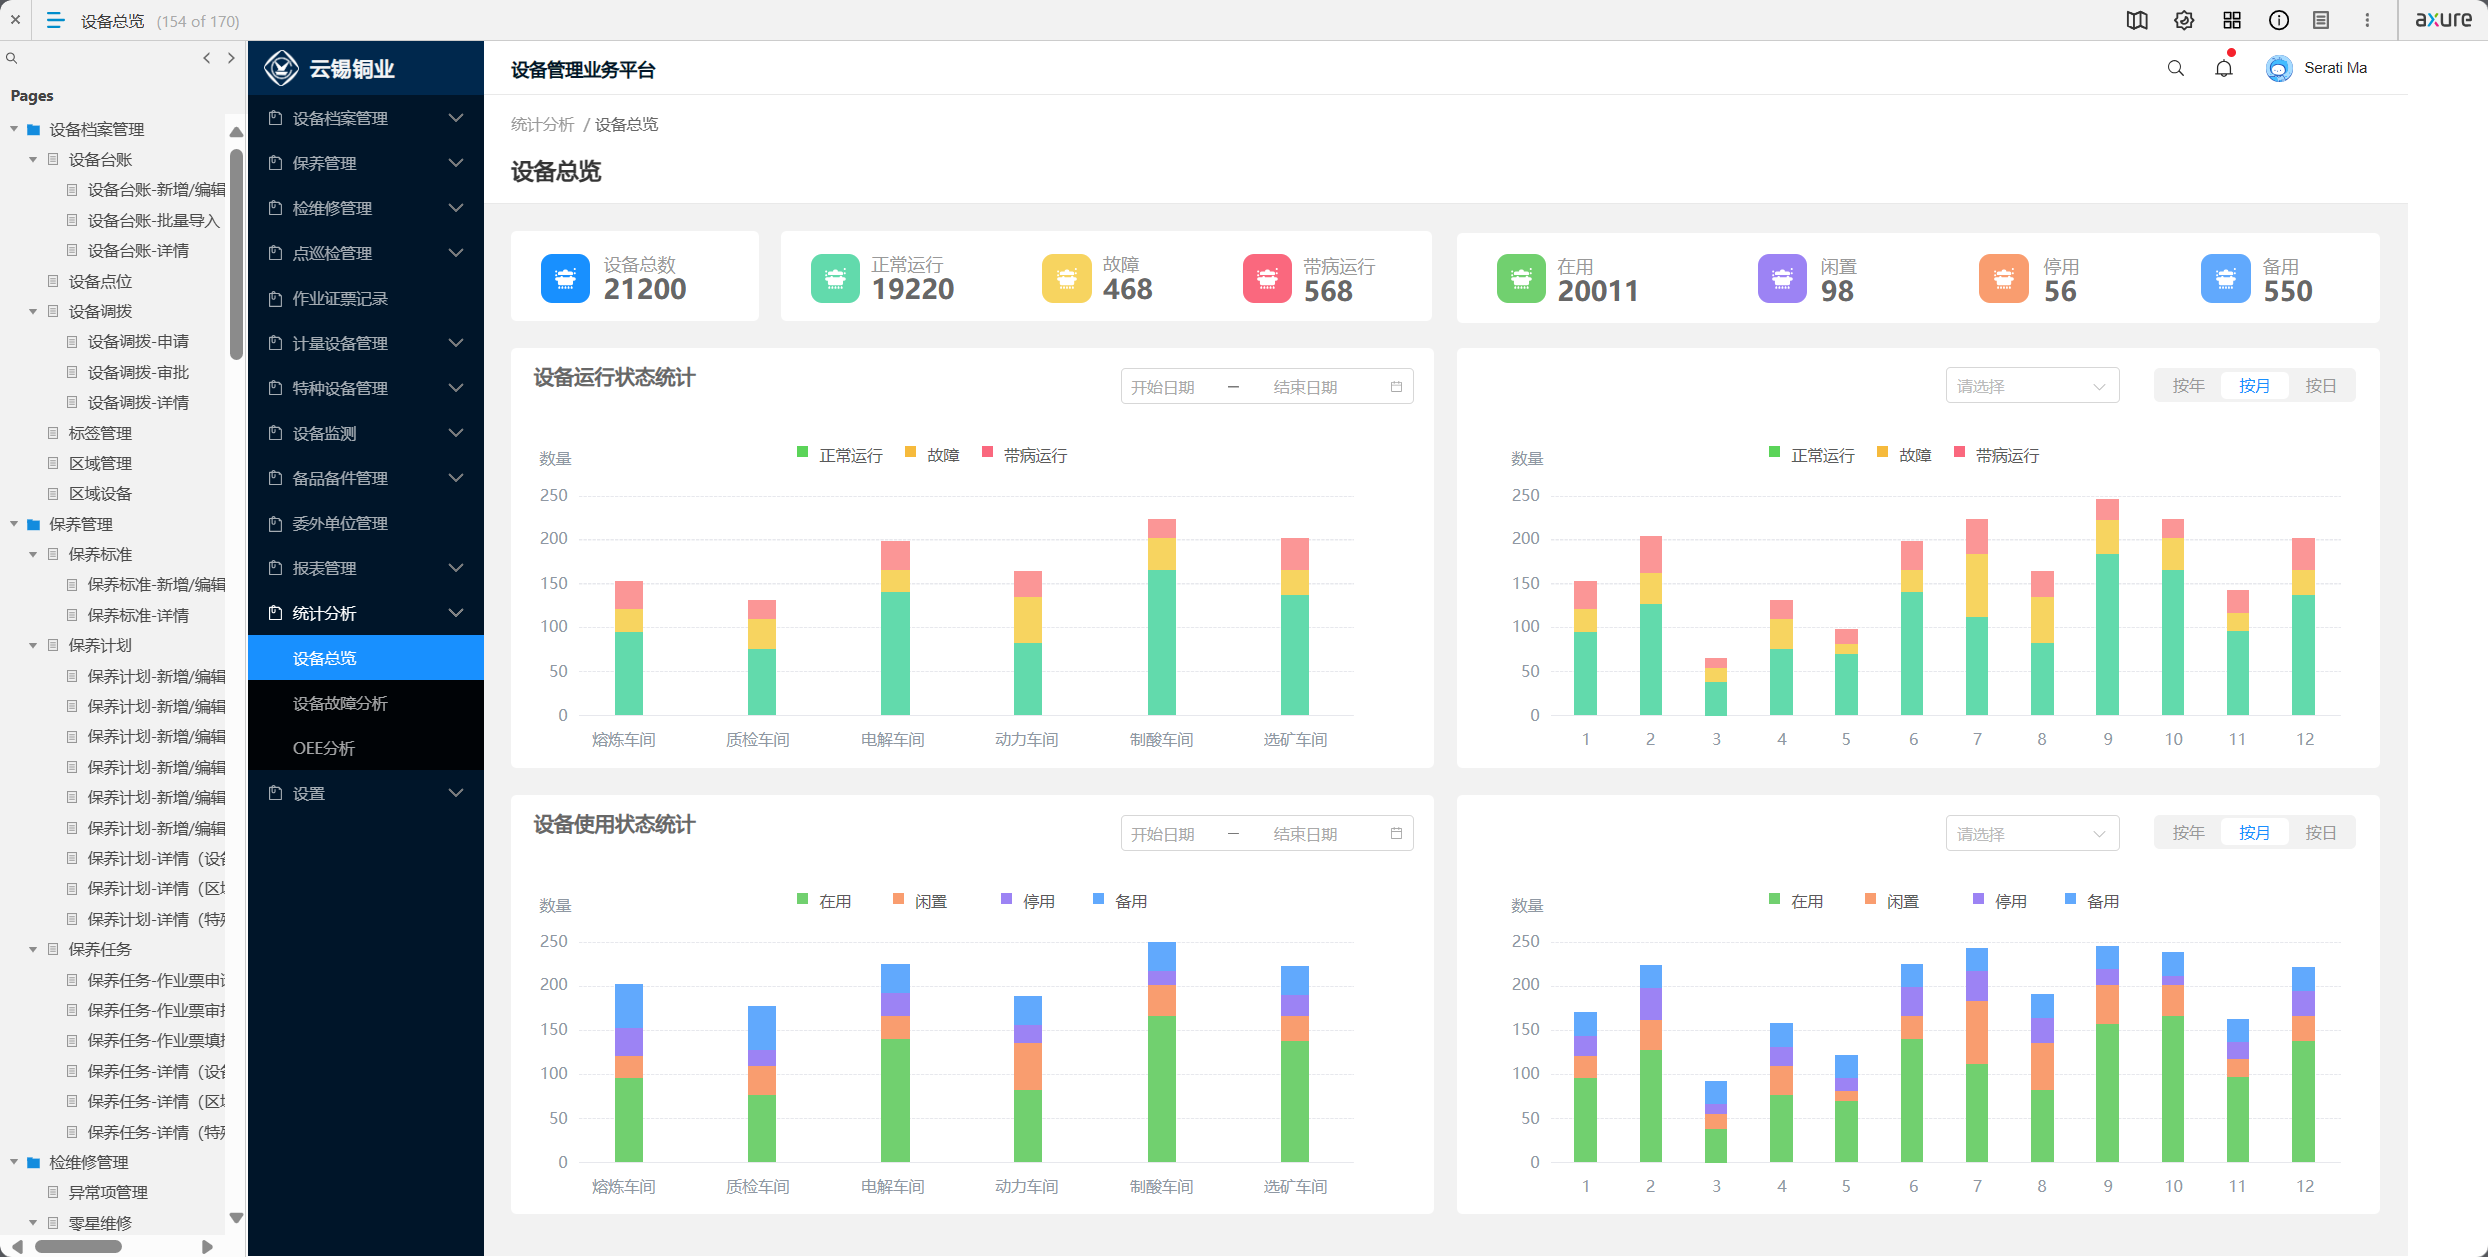
Task: Open the Axure map/guide book icon
Action: pyautogui.click(x=2137, y=20)
